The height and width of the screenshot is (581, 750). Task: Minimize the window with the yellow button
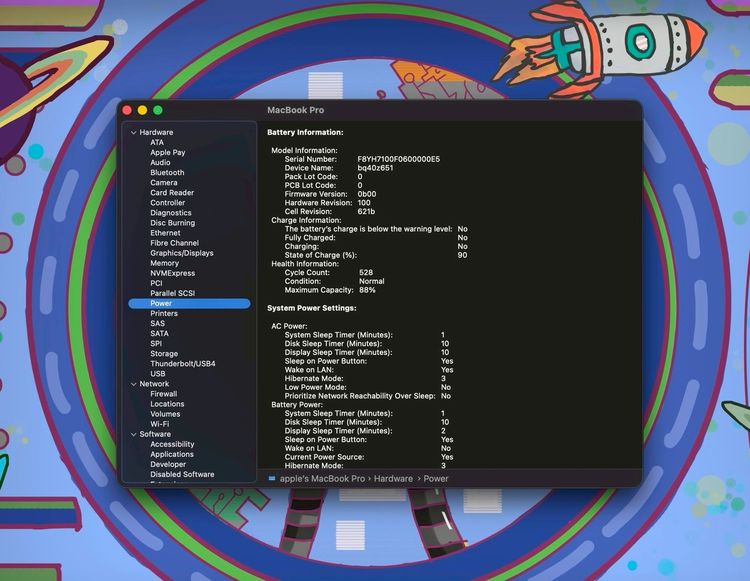click(142, 110)
